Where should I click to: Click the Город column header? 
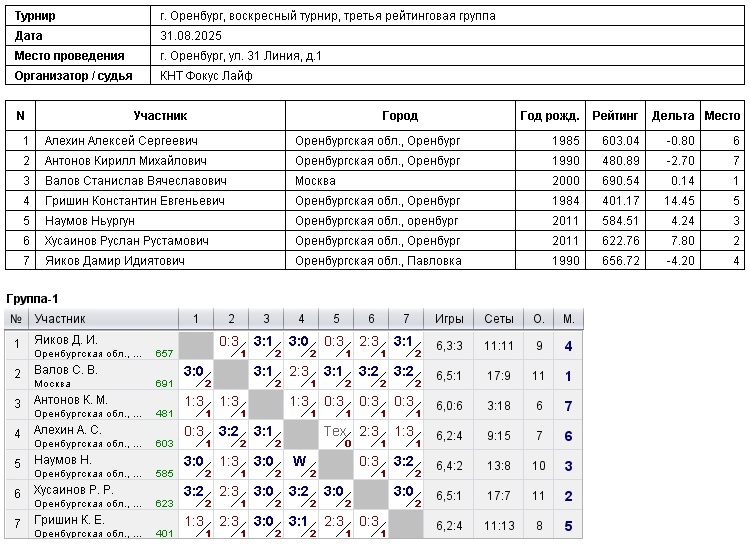coord(400,116)
